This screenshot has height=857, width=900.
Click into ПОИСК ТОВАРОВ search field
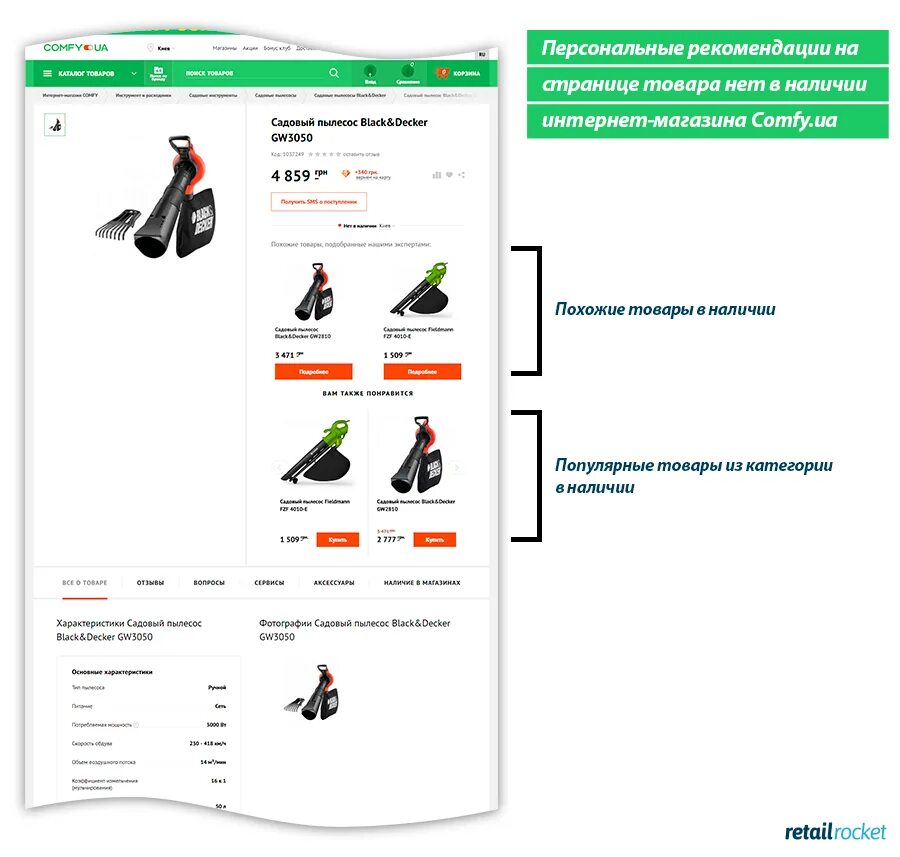(x=254, y=73)
